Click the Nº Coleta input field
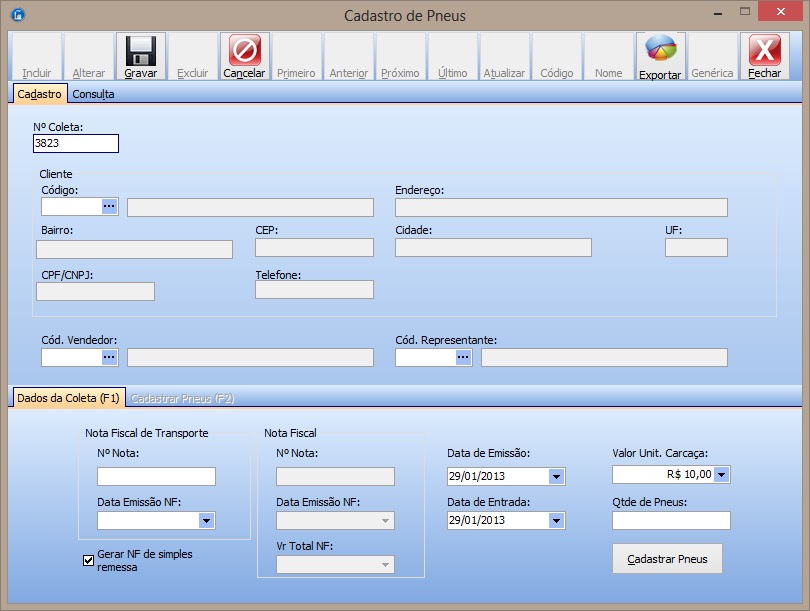Image resolution: width=810 pixels, height=611 pixels. [x=75, y=143]
